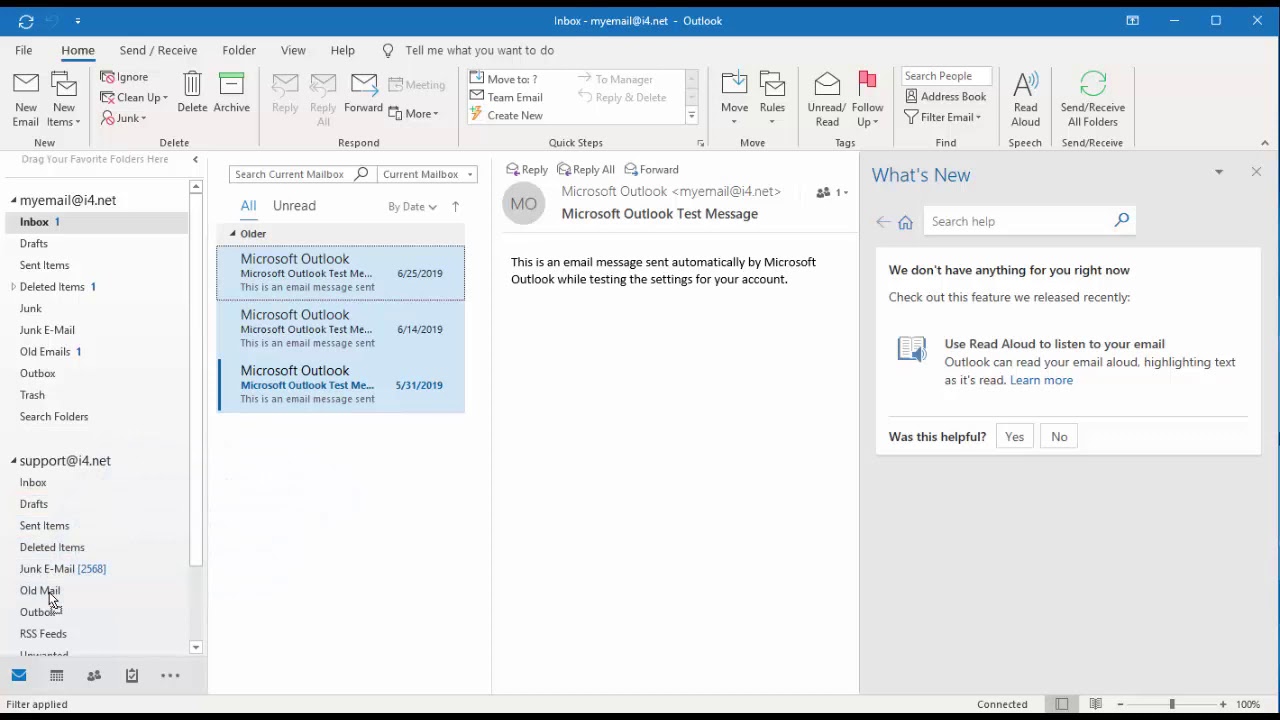Open the RSS Feeds folder
Image resolution: width=1280 pixels, height=720 pixels.
[x=43, y=634]
